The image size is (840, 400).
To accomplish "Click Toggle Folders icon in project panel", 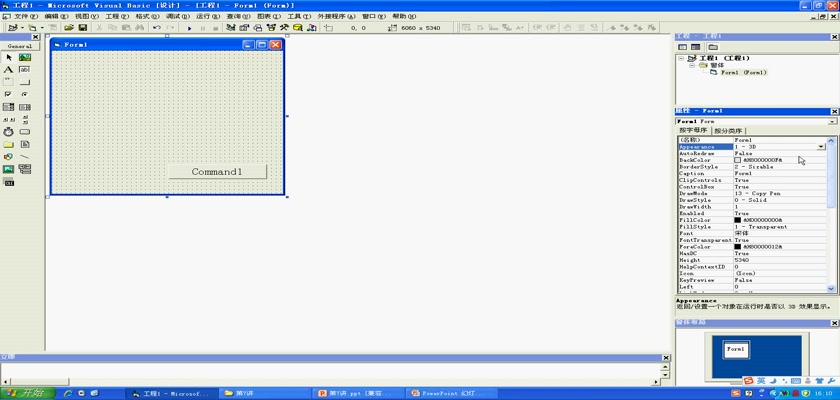I will click(712, 47).
